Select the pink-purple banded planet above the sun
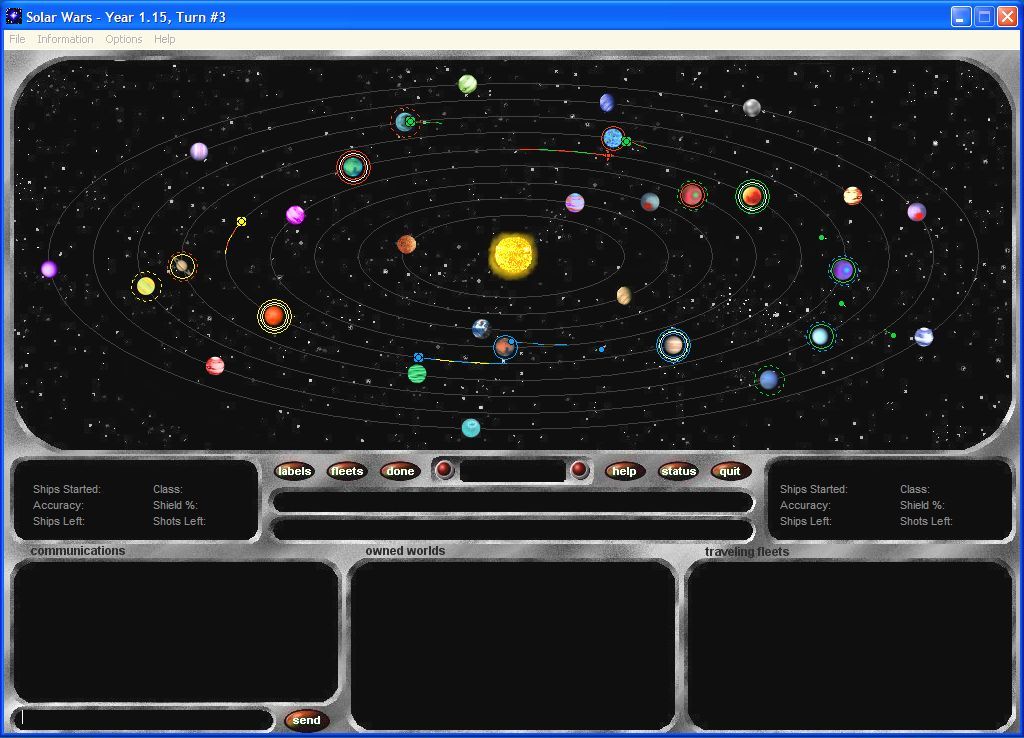The width and height of the screenshot is (1024, 738). [575, 202]
